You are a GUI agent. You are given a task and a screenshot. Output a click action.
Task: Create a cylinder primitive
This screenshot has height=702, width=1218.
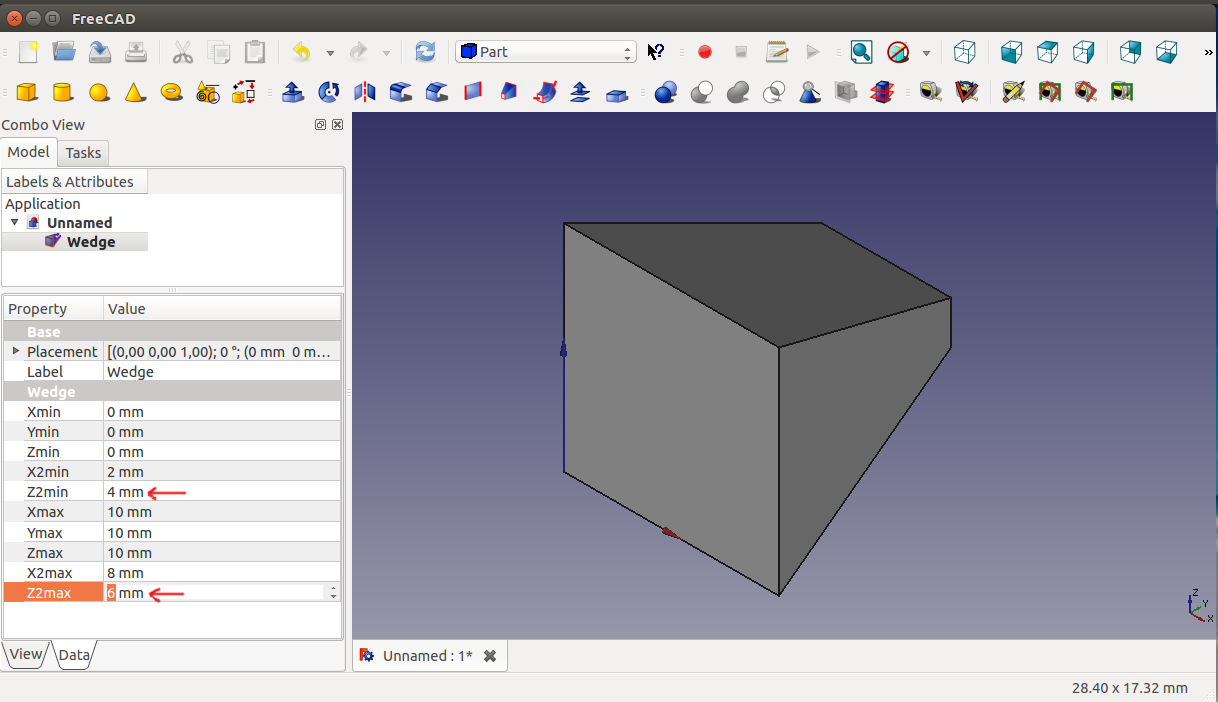(62, 92)
